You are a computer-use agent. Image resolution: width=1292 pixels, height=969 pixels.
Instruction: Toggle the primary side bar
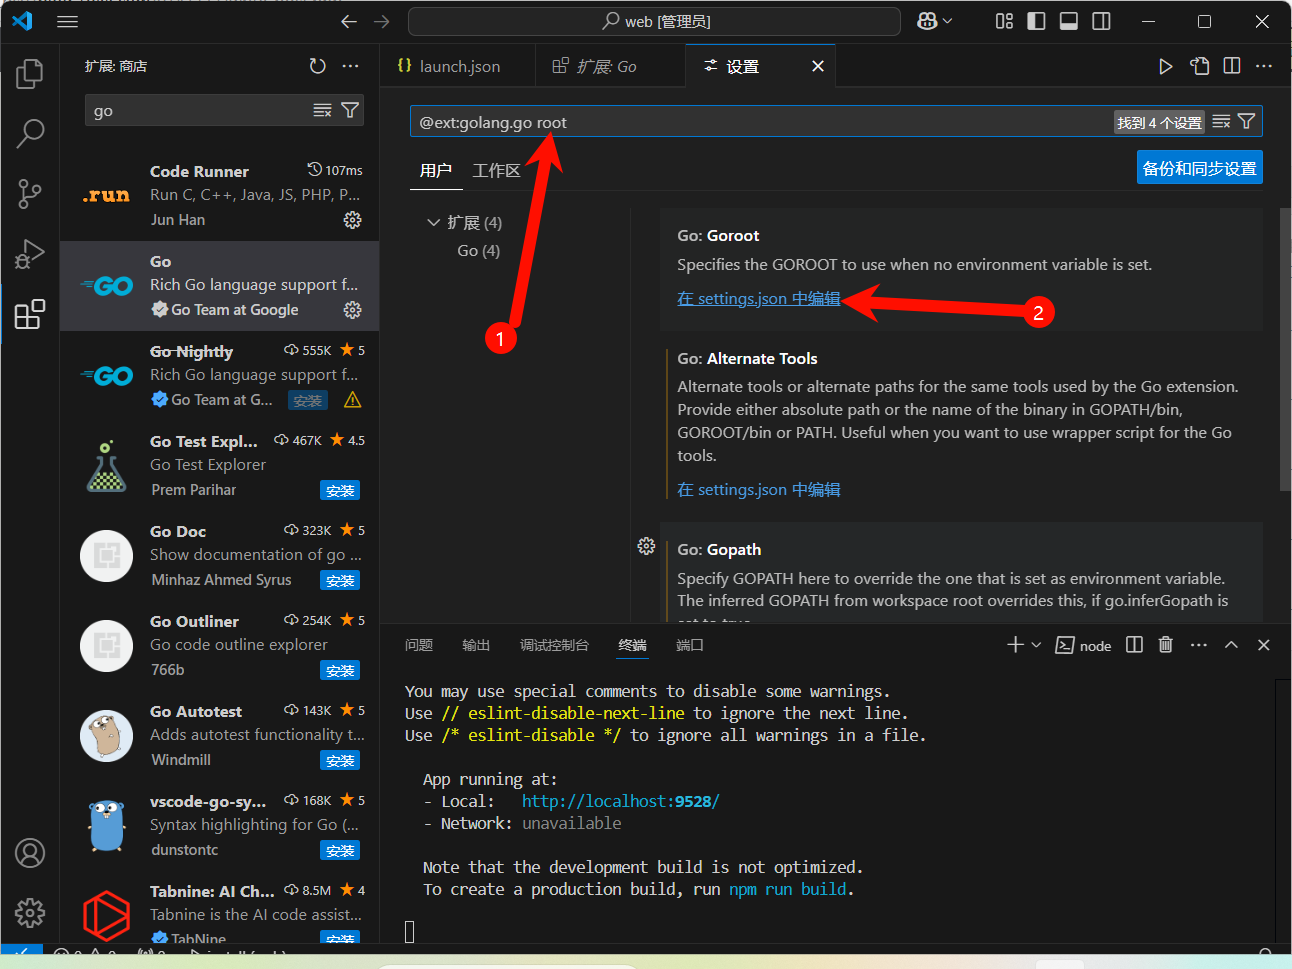point(1036,21)
